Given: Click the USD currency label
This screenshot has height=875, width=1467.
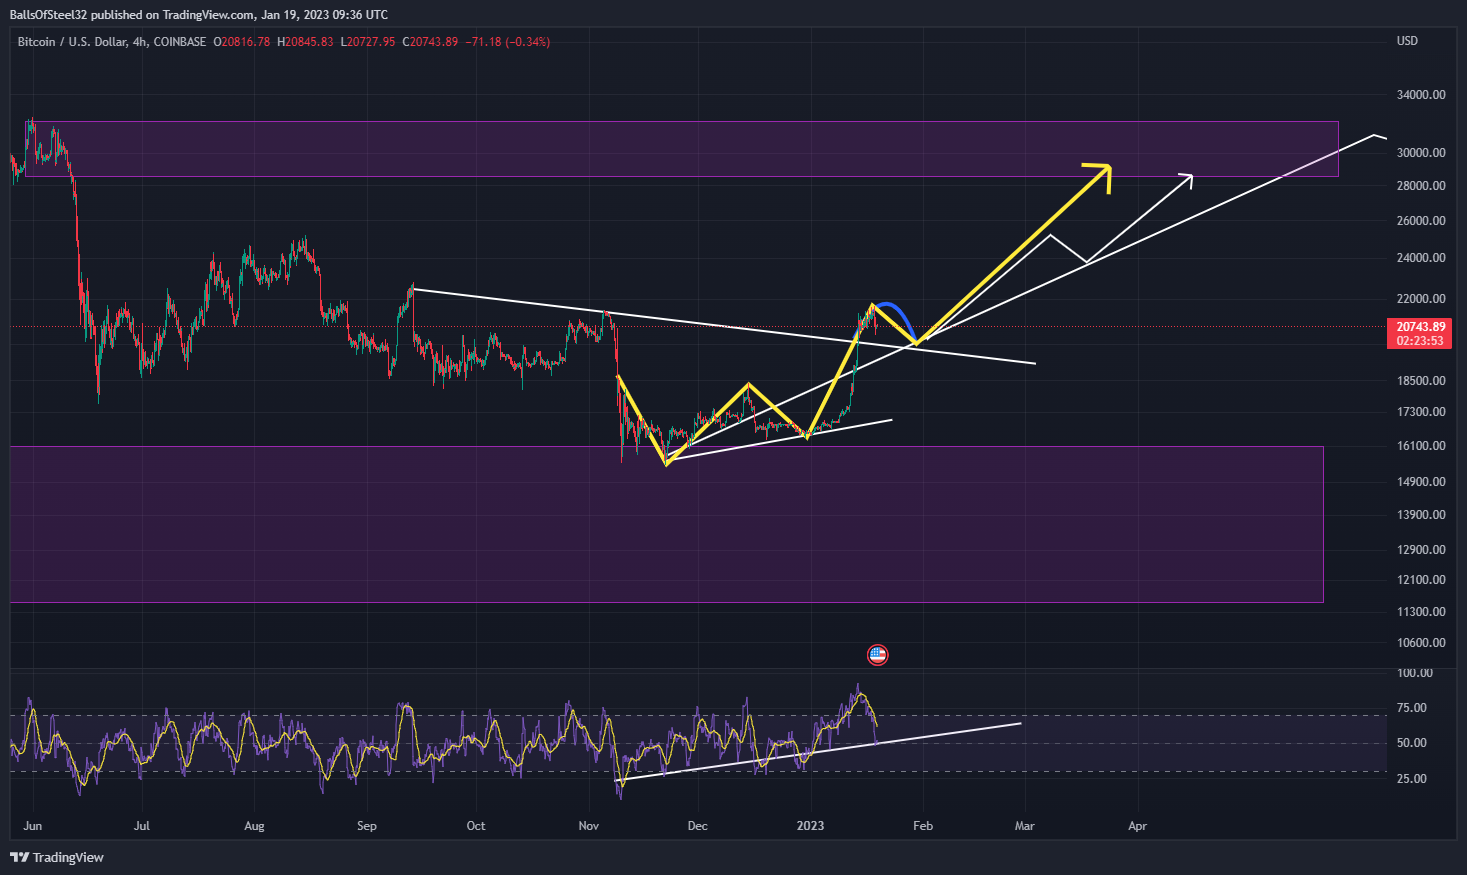Looking at the screenshot, I should (1407, 41).
